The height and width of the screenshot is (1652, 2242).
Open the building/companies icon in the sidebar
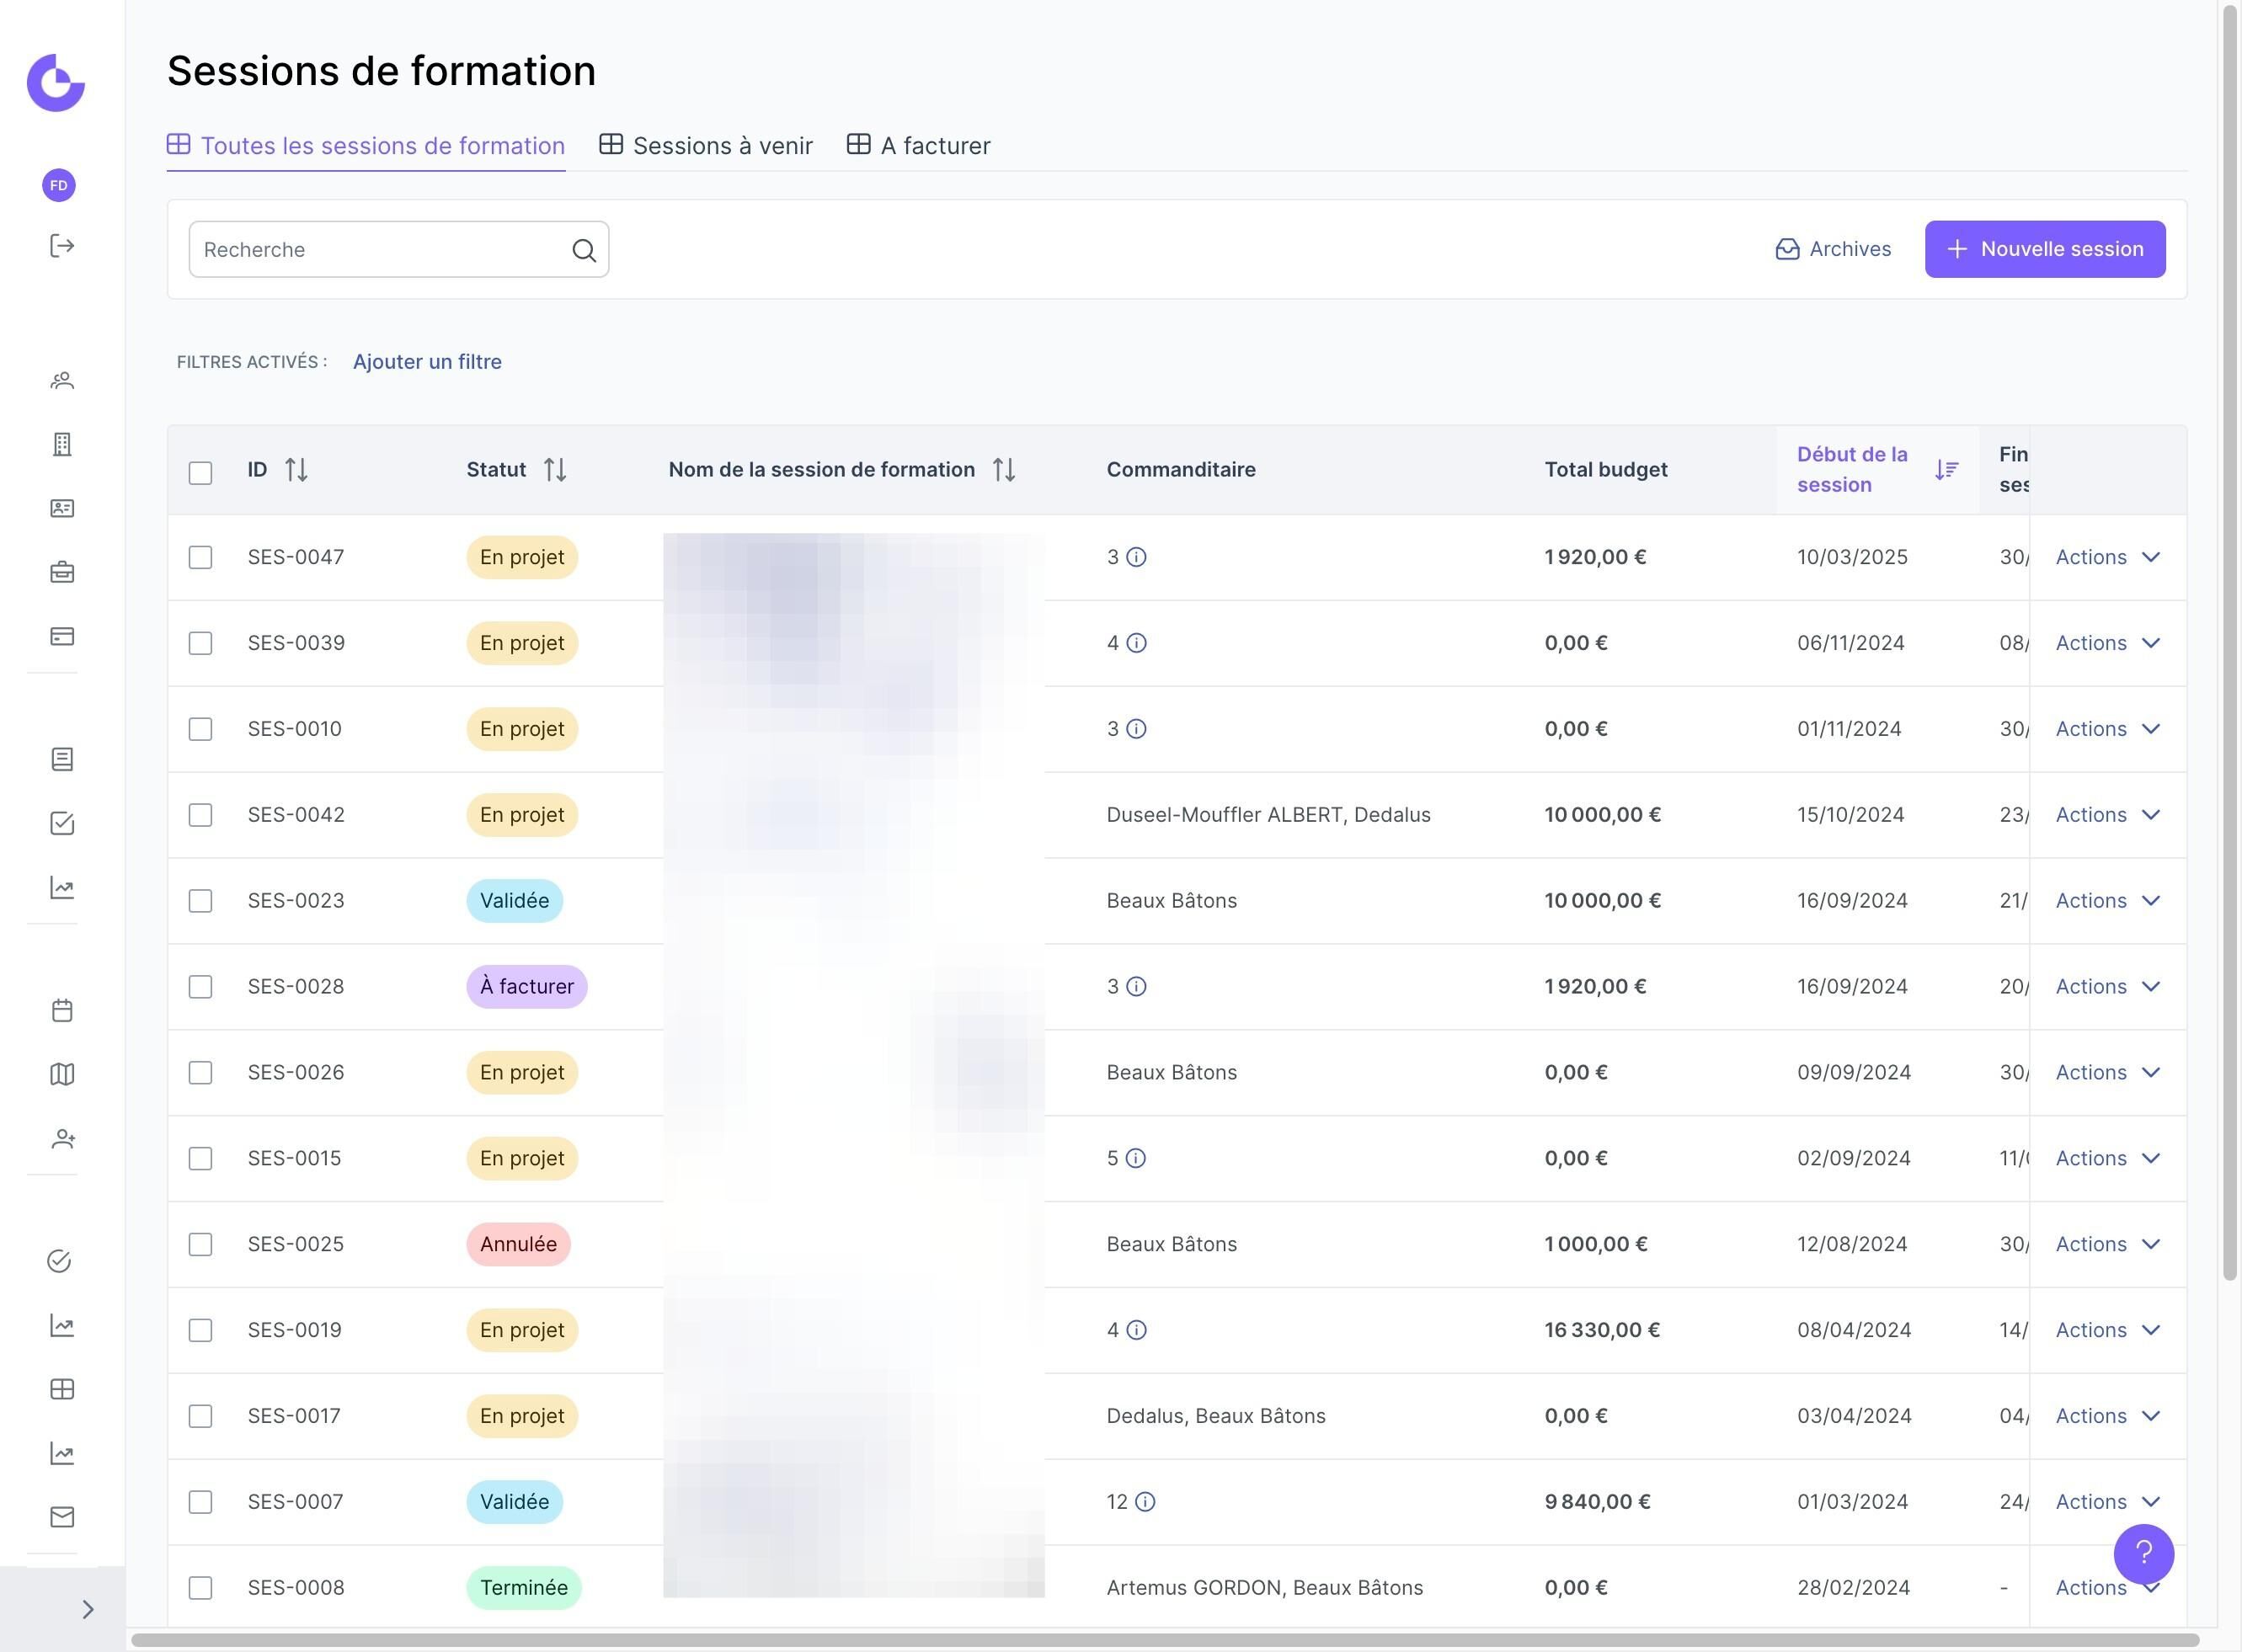pyautogui.click(x=62, y=444)
